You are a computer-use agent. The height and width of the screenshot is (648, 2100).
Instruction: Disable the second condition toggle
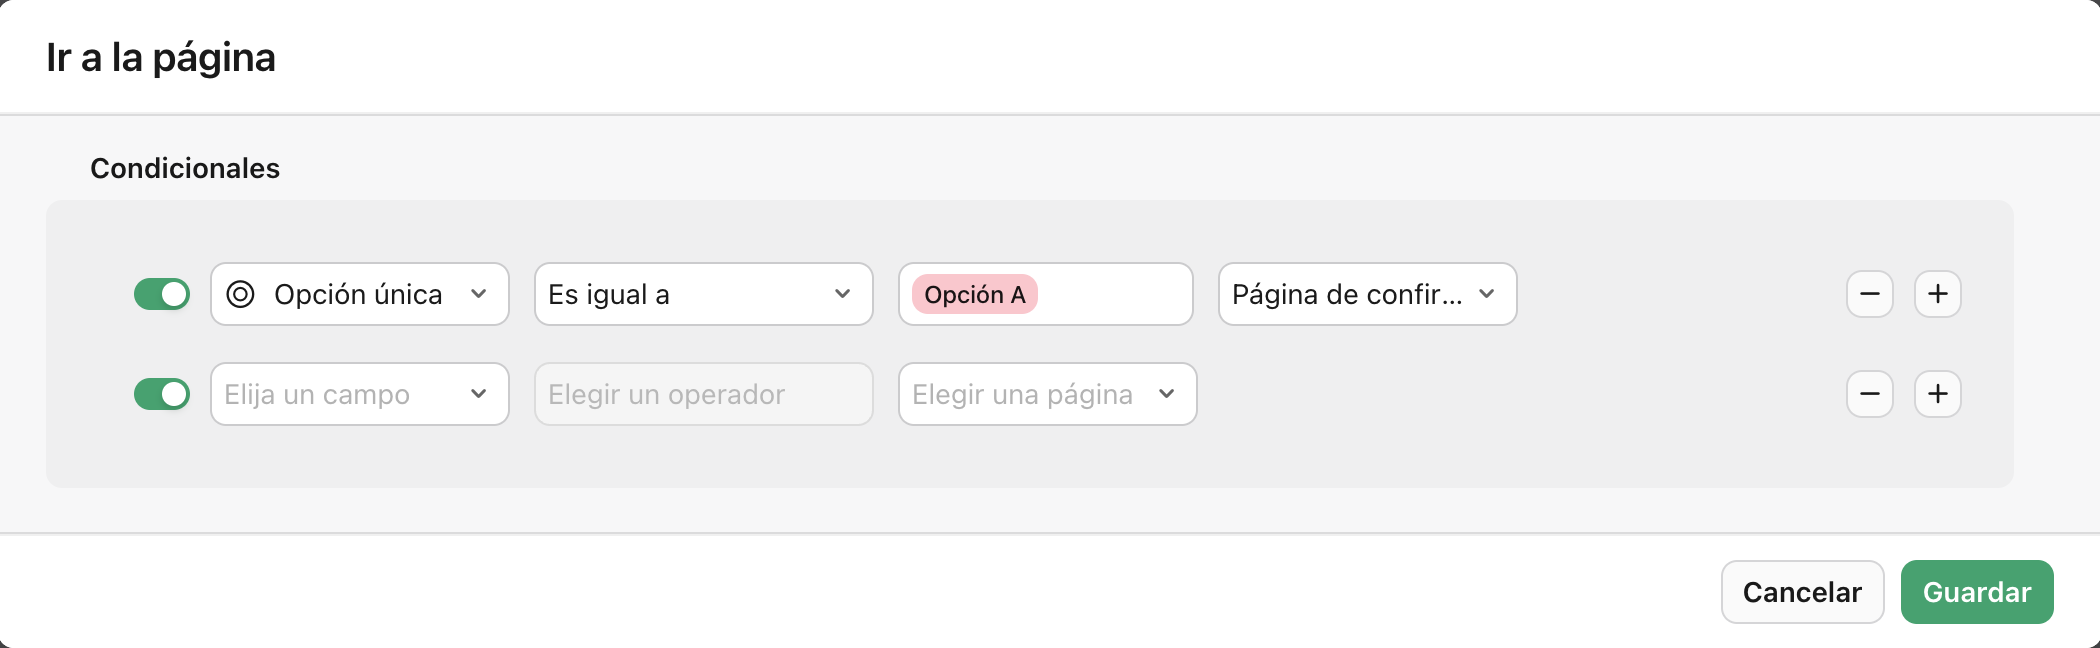click(162, 394)
